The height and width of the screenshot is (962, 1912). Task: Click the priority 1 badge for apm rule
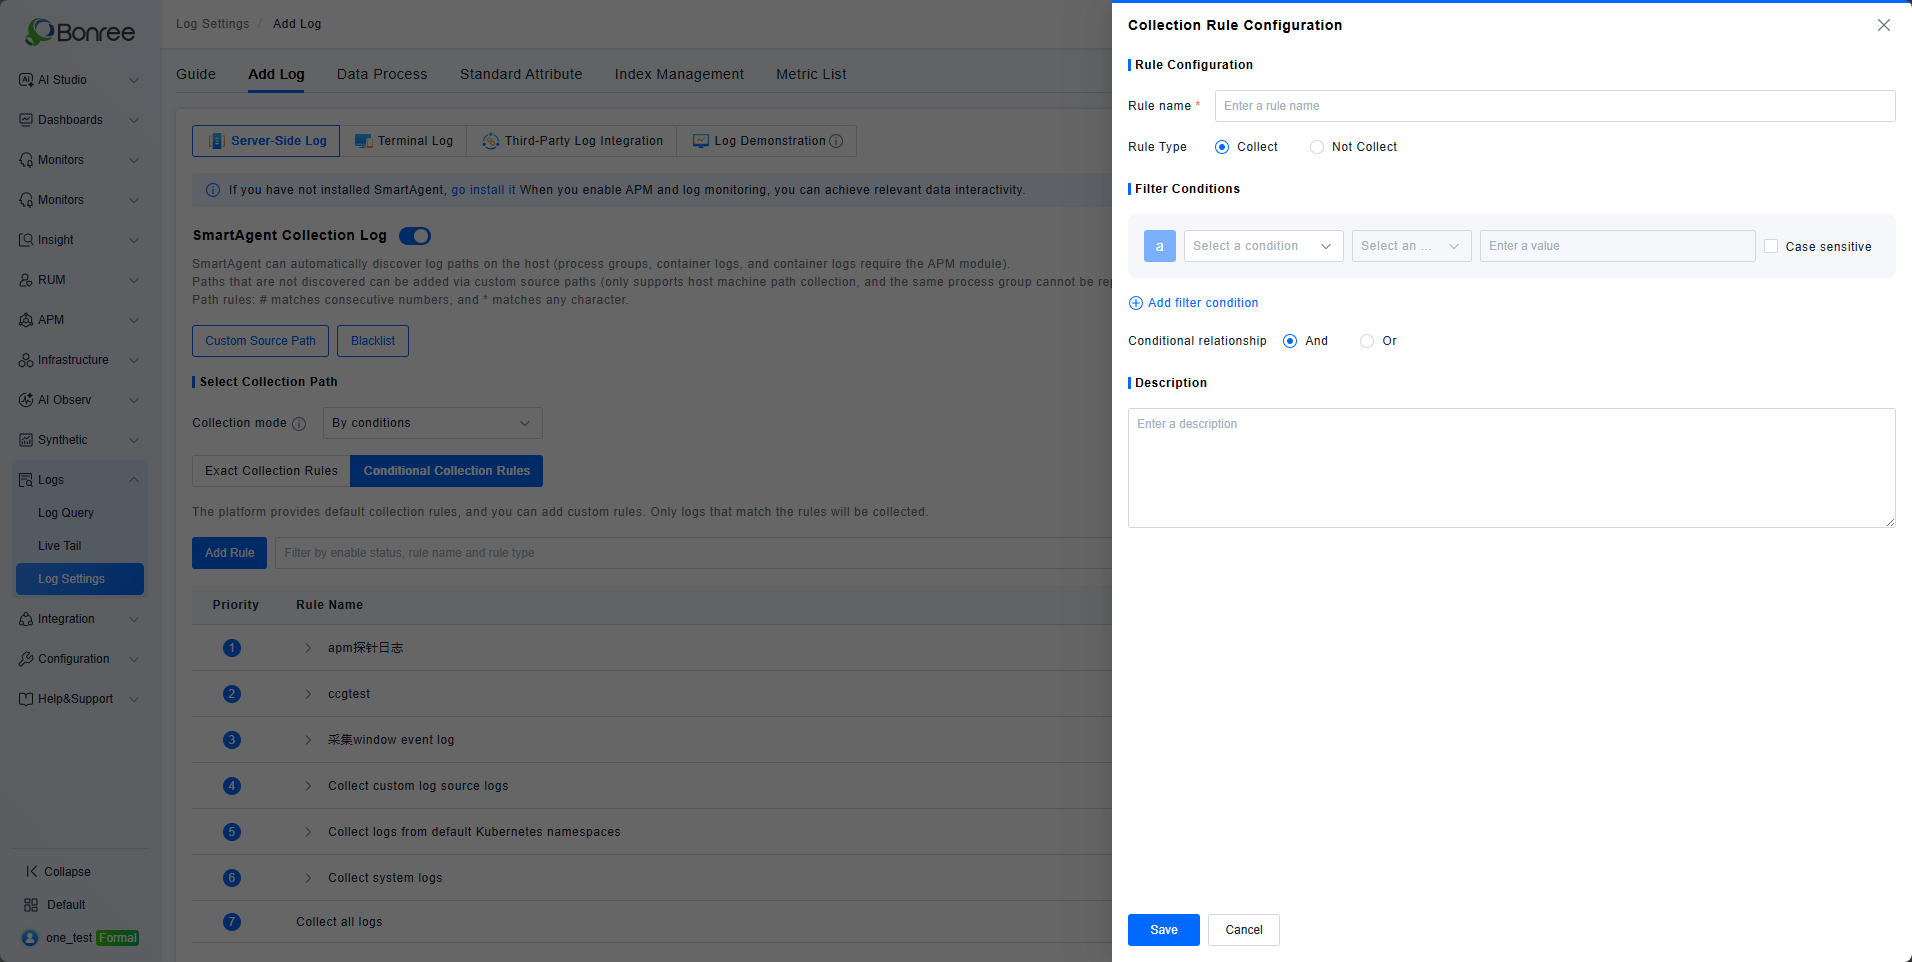(232, 648)
